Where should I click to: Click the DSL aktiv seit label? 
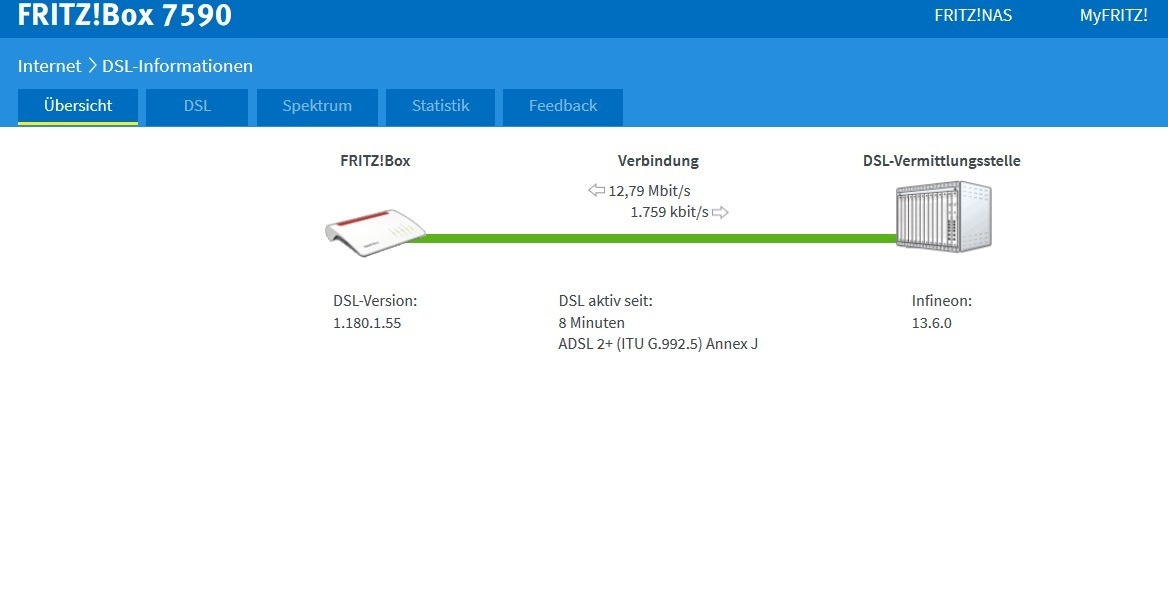[x=606, y=301]
